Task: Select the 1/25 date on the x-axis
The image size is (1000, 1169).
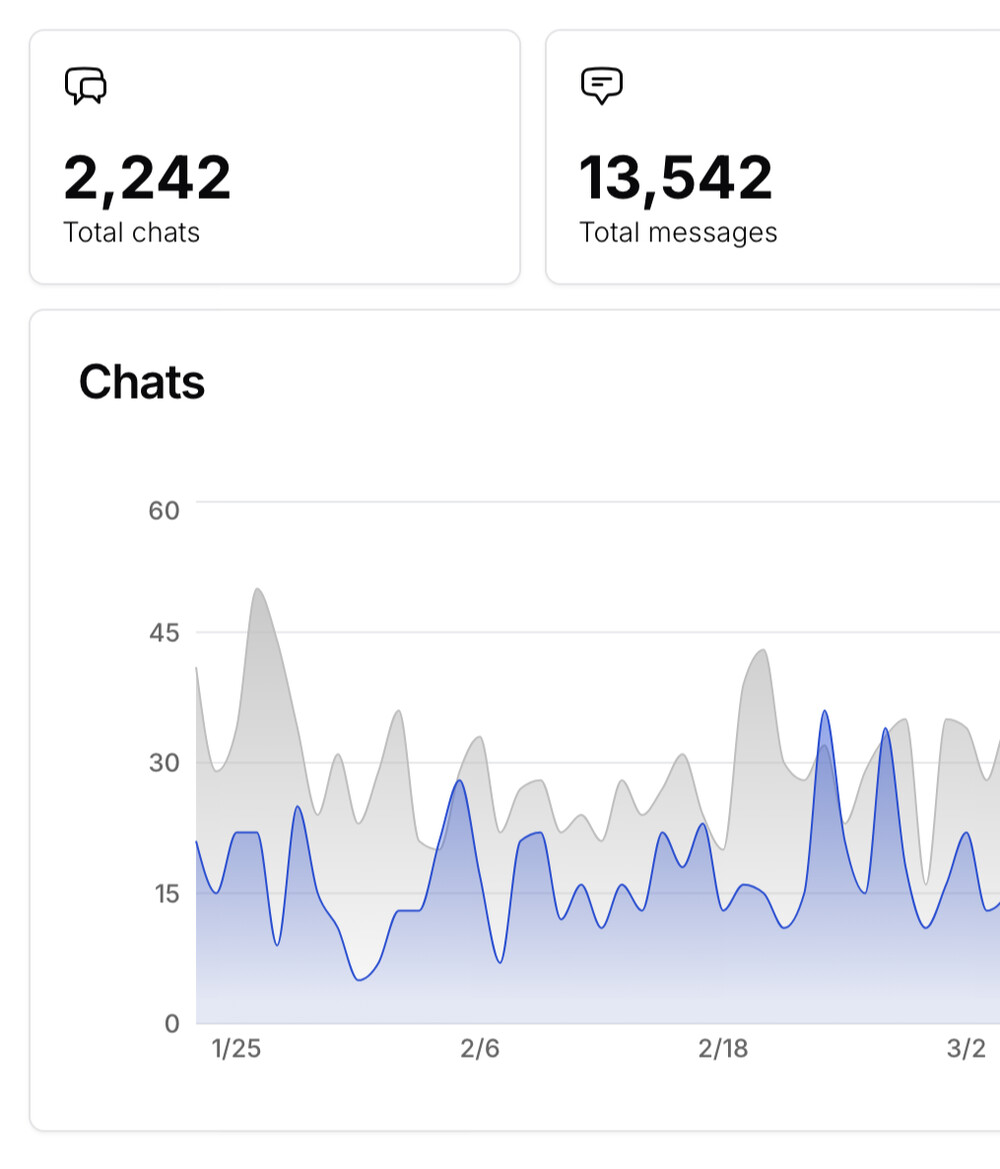Action: click(237, 1049)
